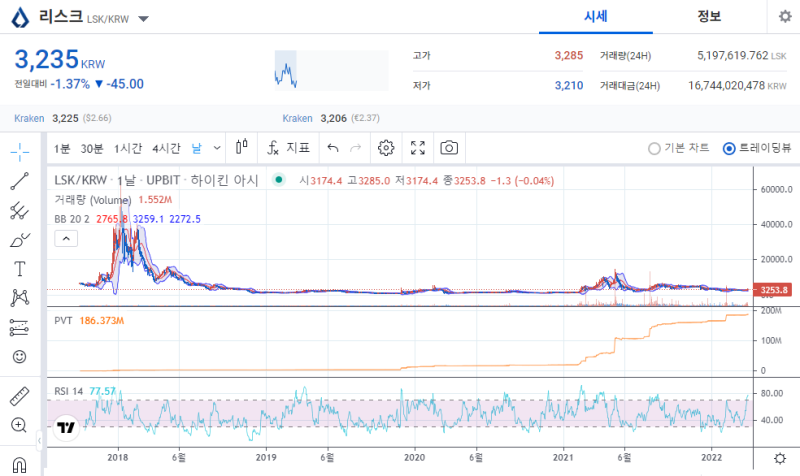Select the ruler measure tool
The height and width of the screenshot is (476, 800).
pos(19,396)
